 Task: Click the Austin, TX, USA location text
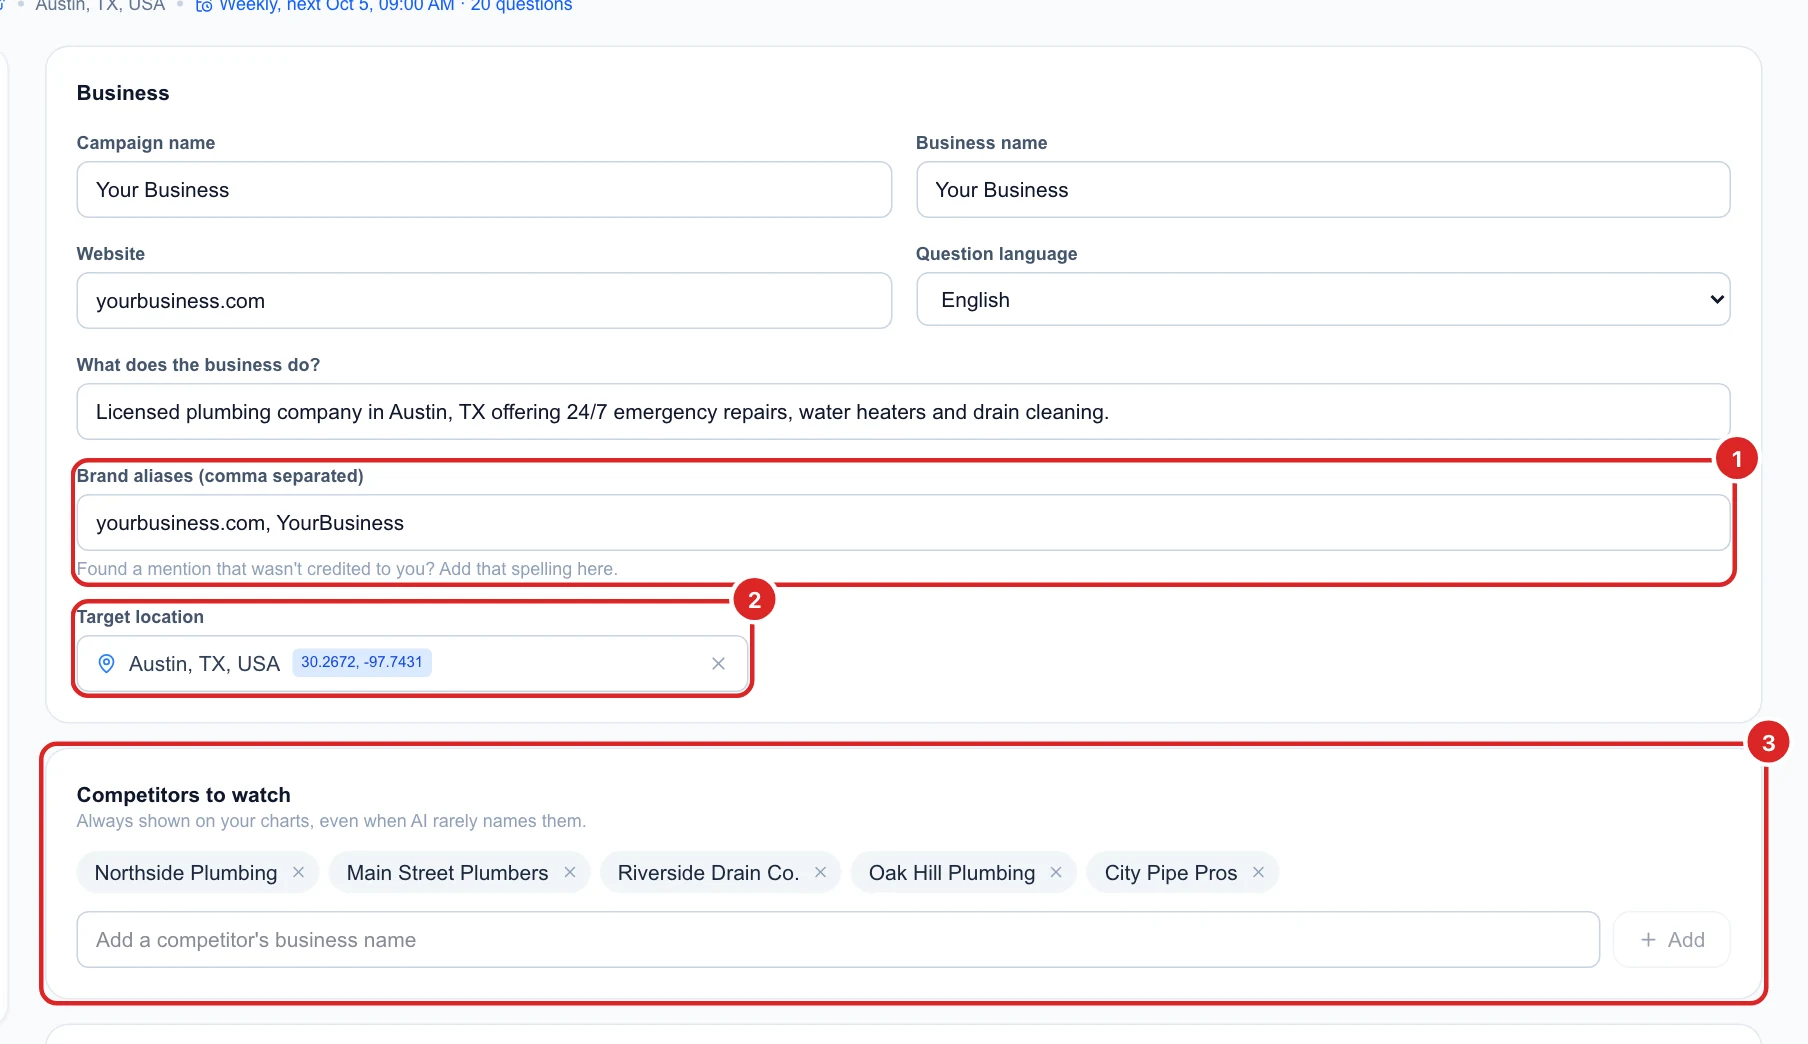point(204,664)
